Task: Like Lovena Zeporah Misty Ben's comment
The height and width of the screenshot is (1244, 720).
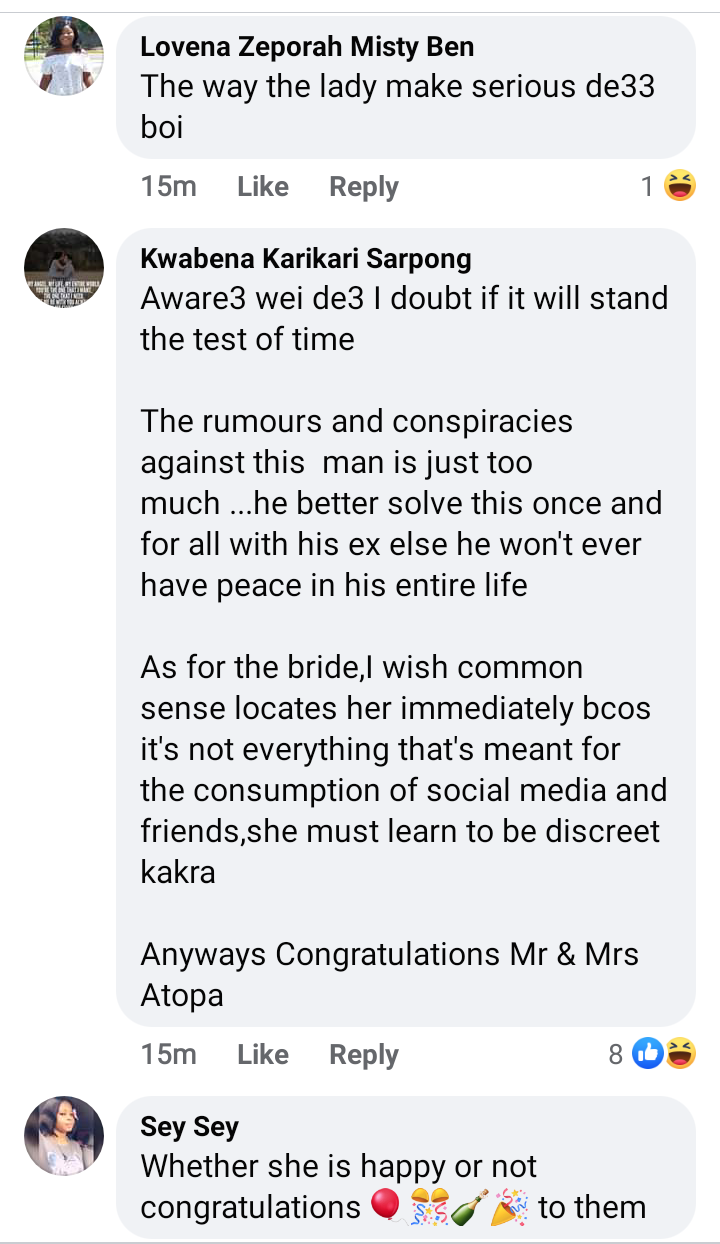Action: [263, 187]
